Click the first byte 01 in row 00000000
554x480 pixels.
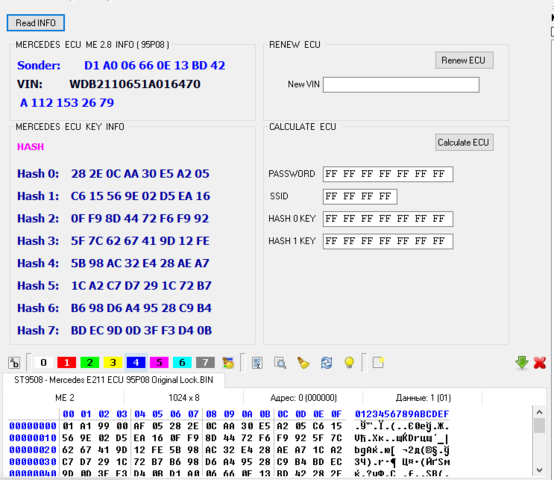(x=68, y=426)
